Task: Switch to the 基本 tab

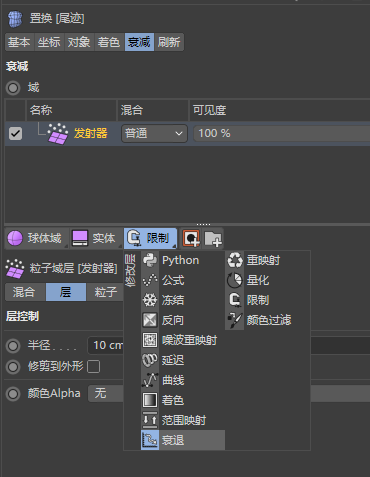Action: click(x=19, y=42)
